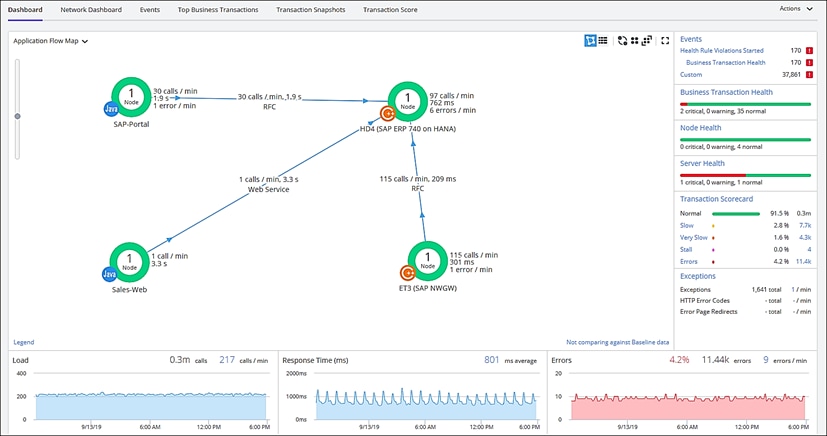Go to the Events tab
This screenshot has height=436, width=827.
[150, 9]
